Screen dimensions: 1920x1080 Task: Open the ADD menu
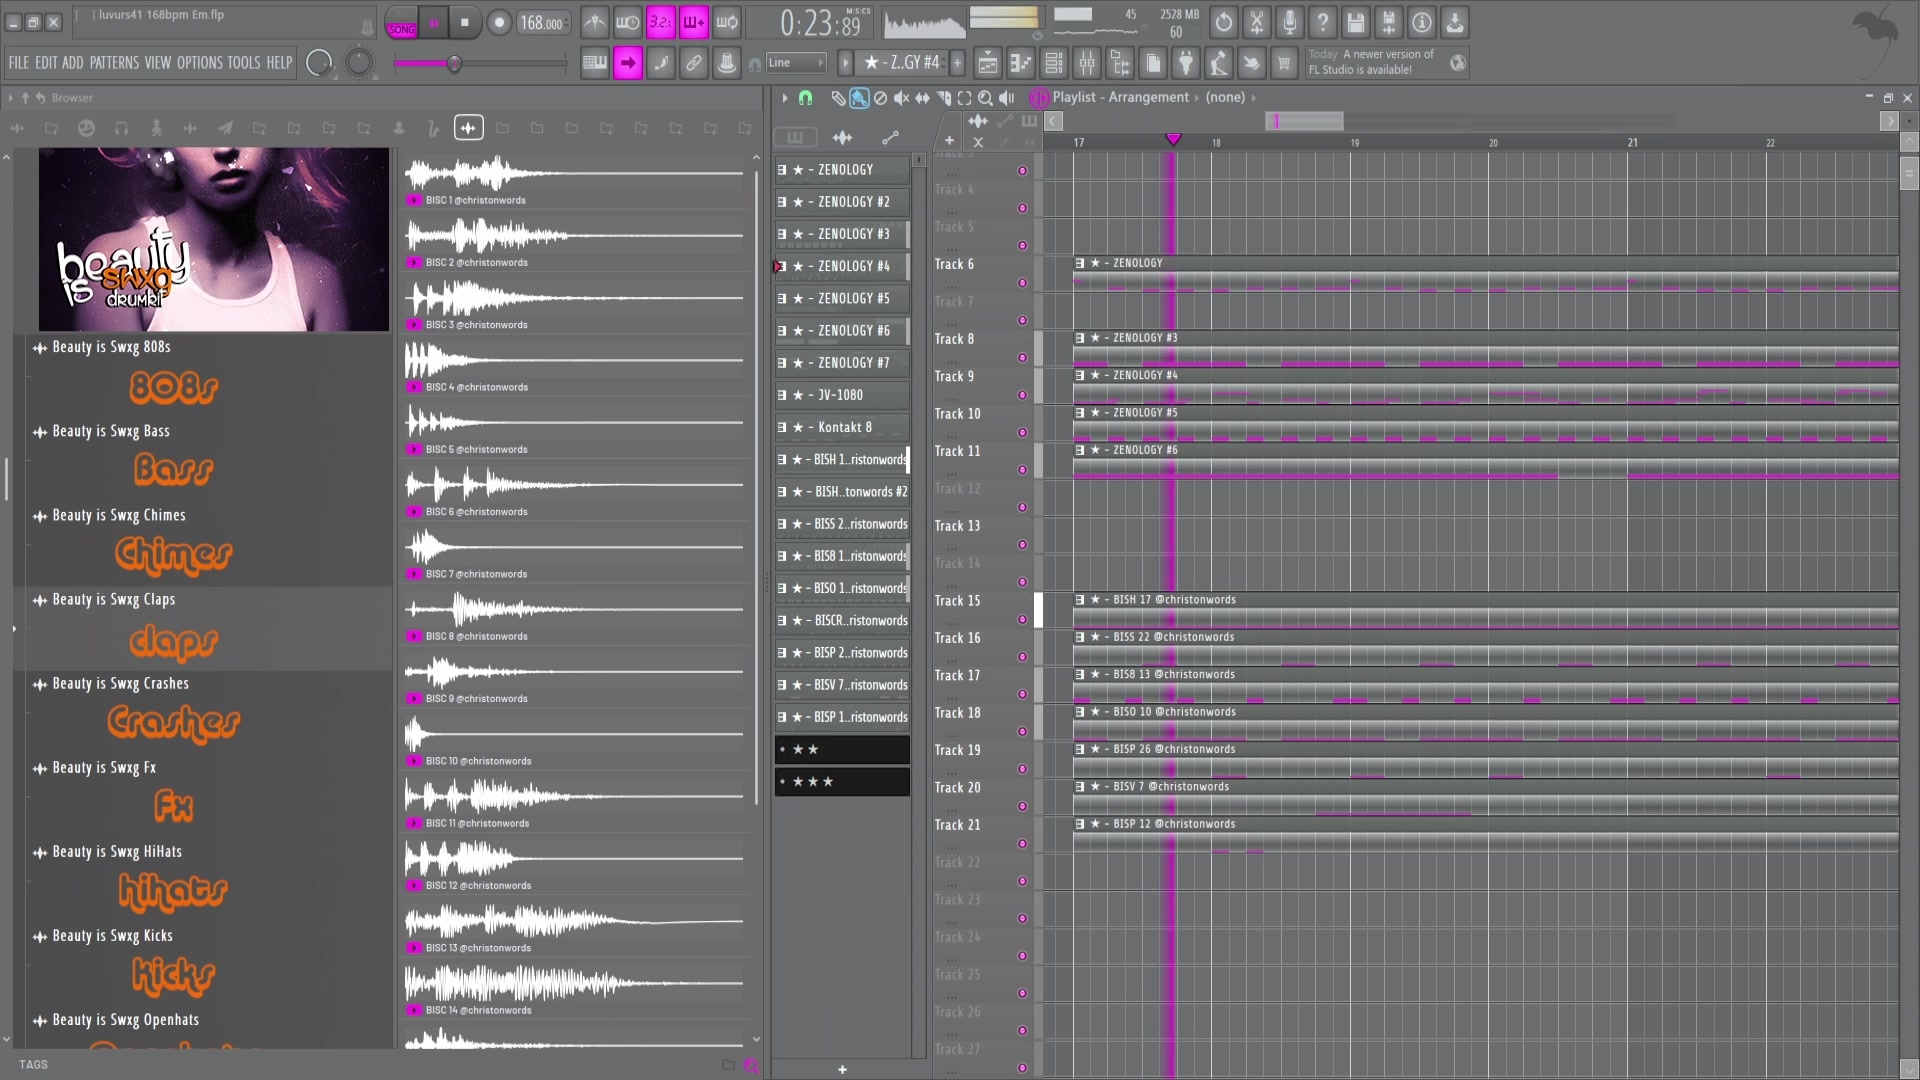coord(73,63)
